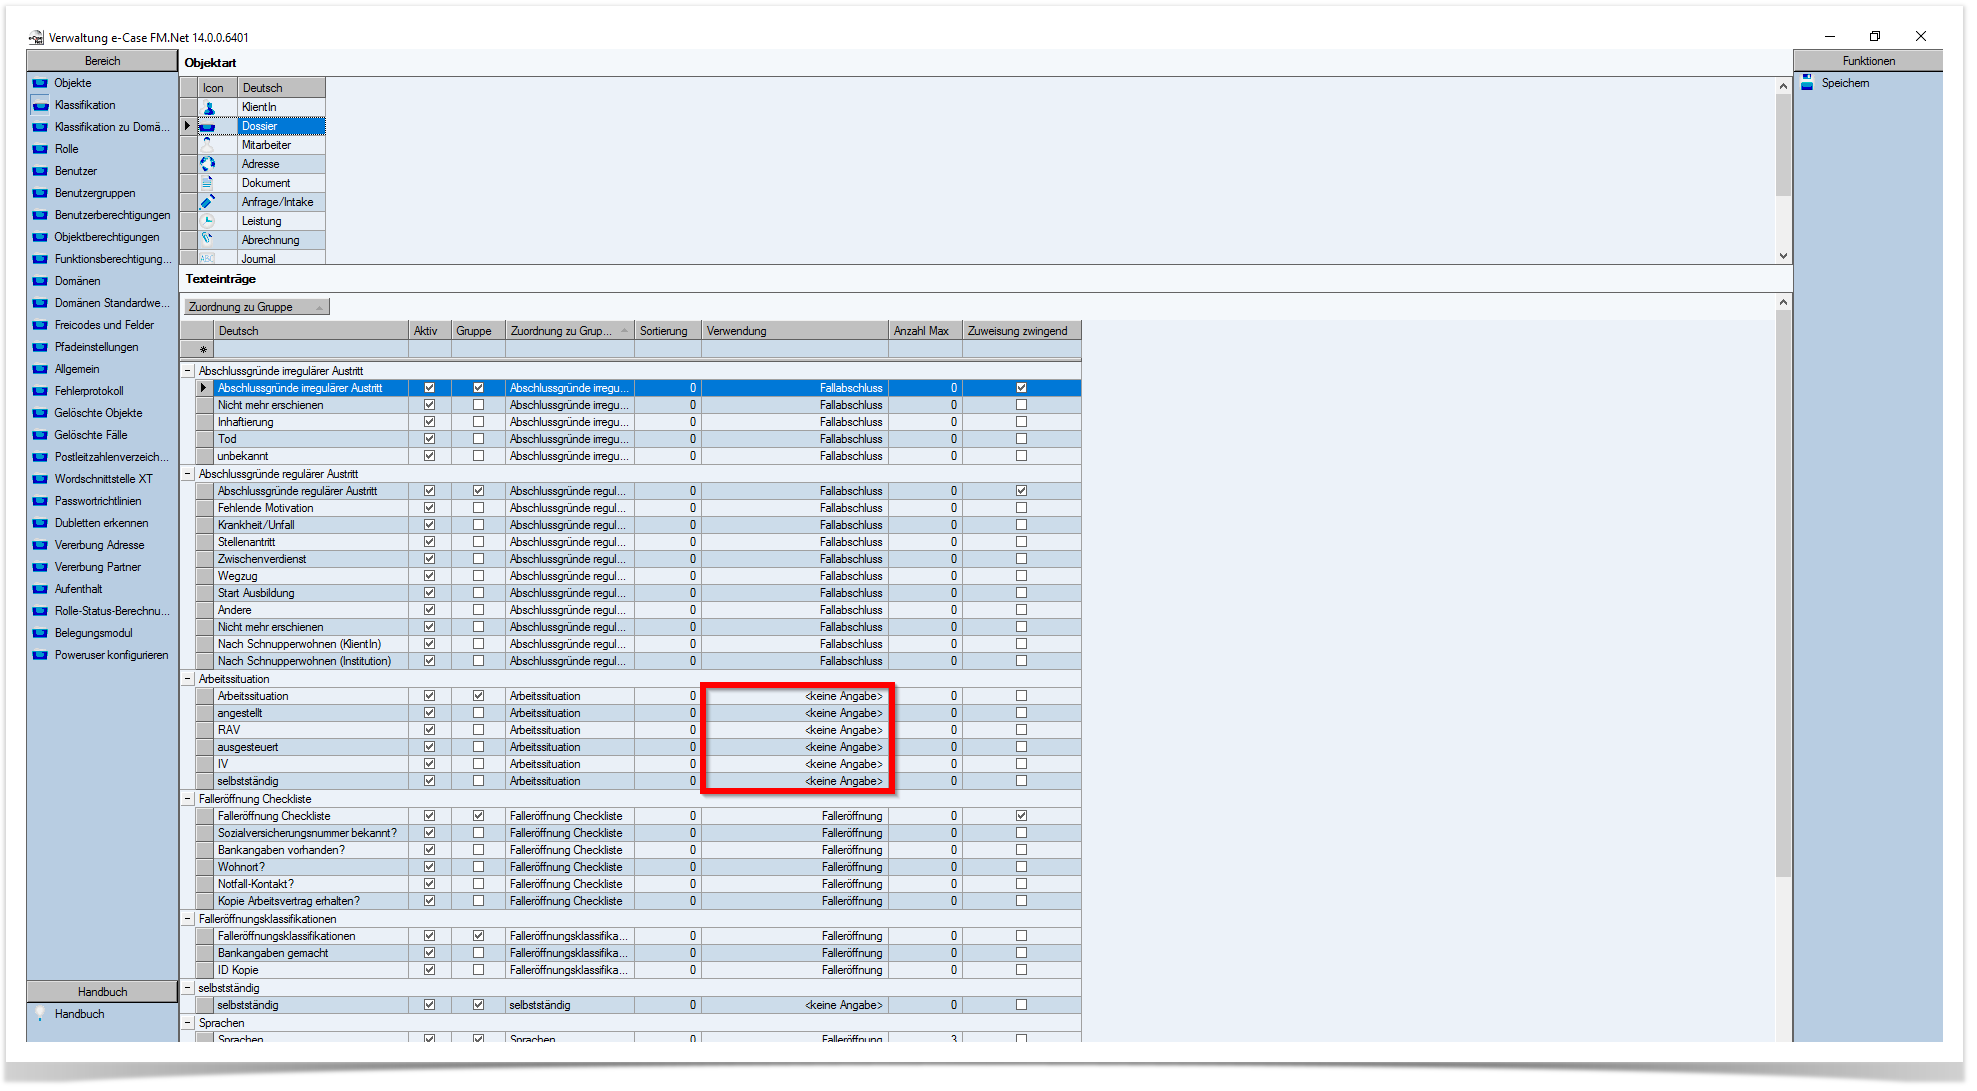Collapse the Falleröffnung Checkliste group
The height and width of the screenshot is (1091, 1977).
187,799
